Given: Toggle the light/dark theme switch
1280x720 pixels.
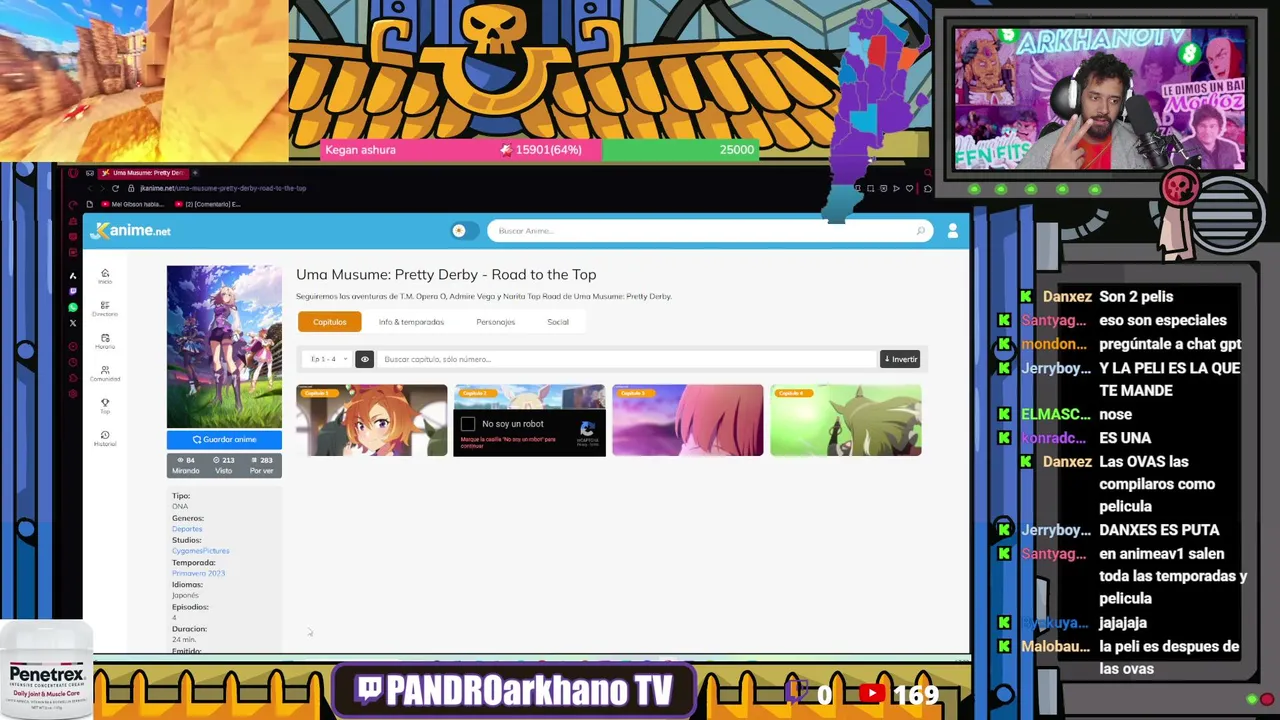Looking at the screenshot, I should pos(463,231).
